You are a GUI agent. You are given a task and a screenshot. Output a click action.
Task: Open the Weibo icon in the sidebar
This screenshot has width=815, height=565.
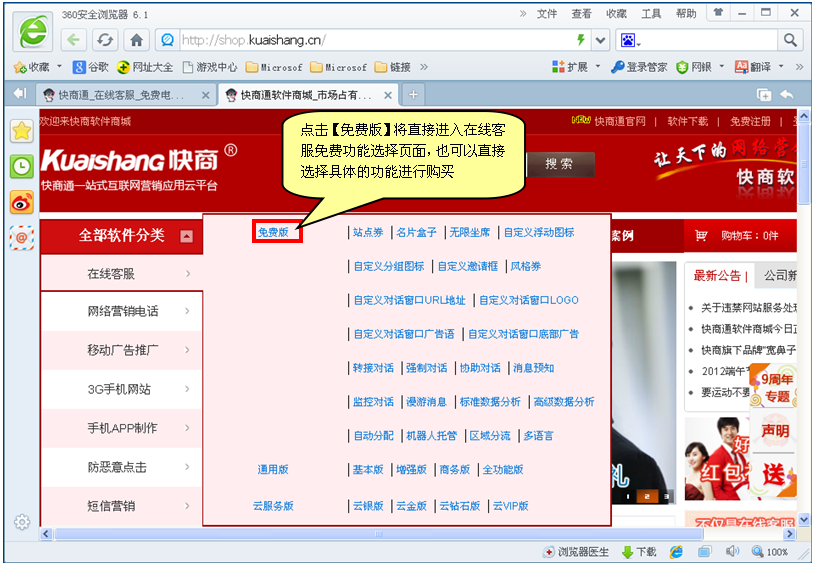[21, 202]
